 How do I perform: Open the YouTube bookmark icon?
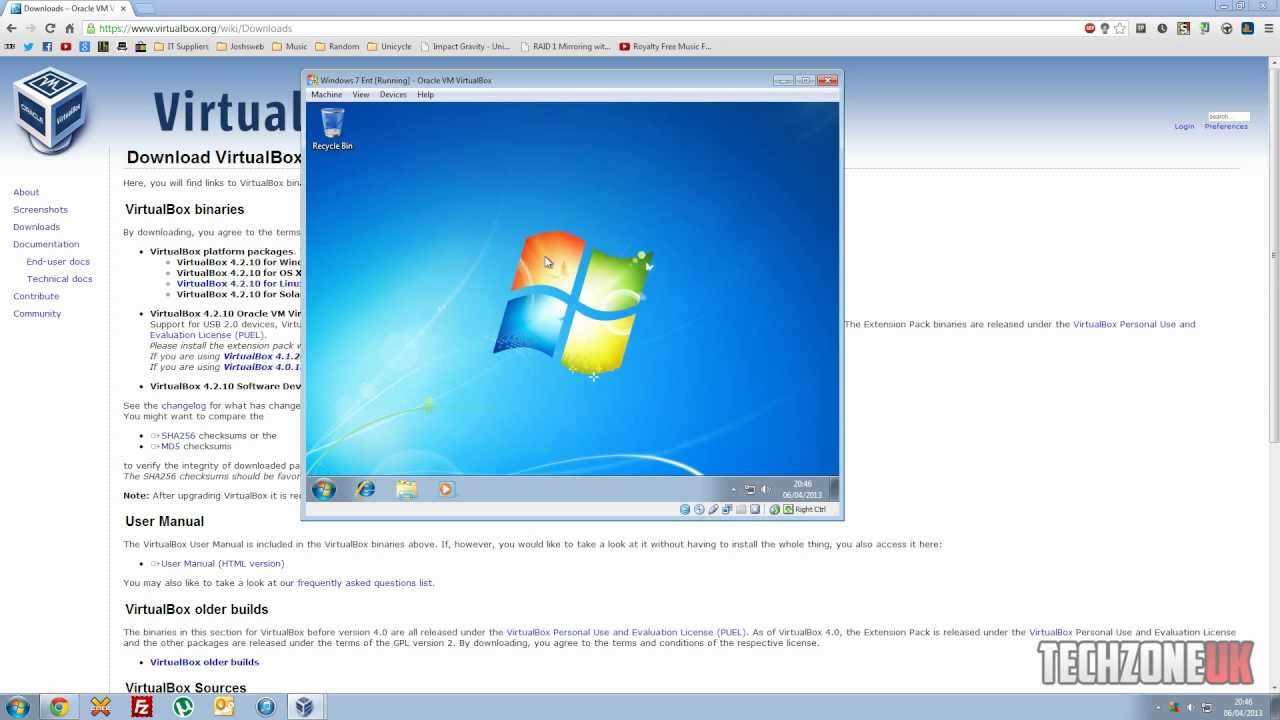click(66, 46)
